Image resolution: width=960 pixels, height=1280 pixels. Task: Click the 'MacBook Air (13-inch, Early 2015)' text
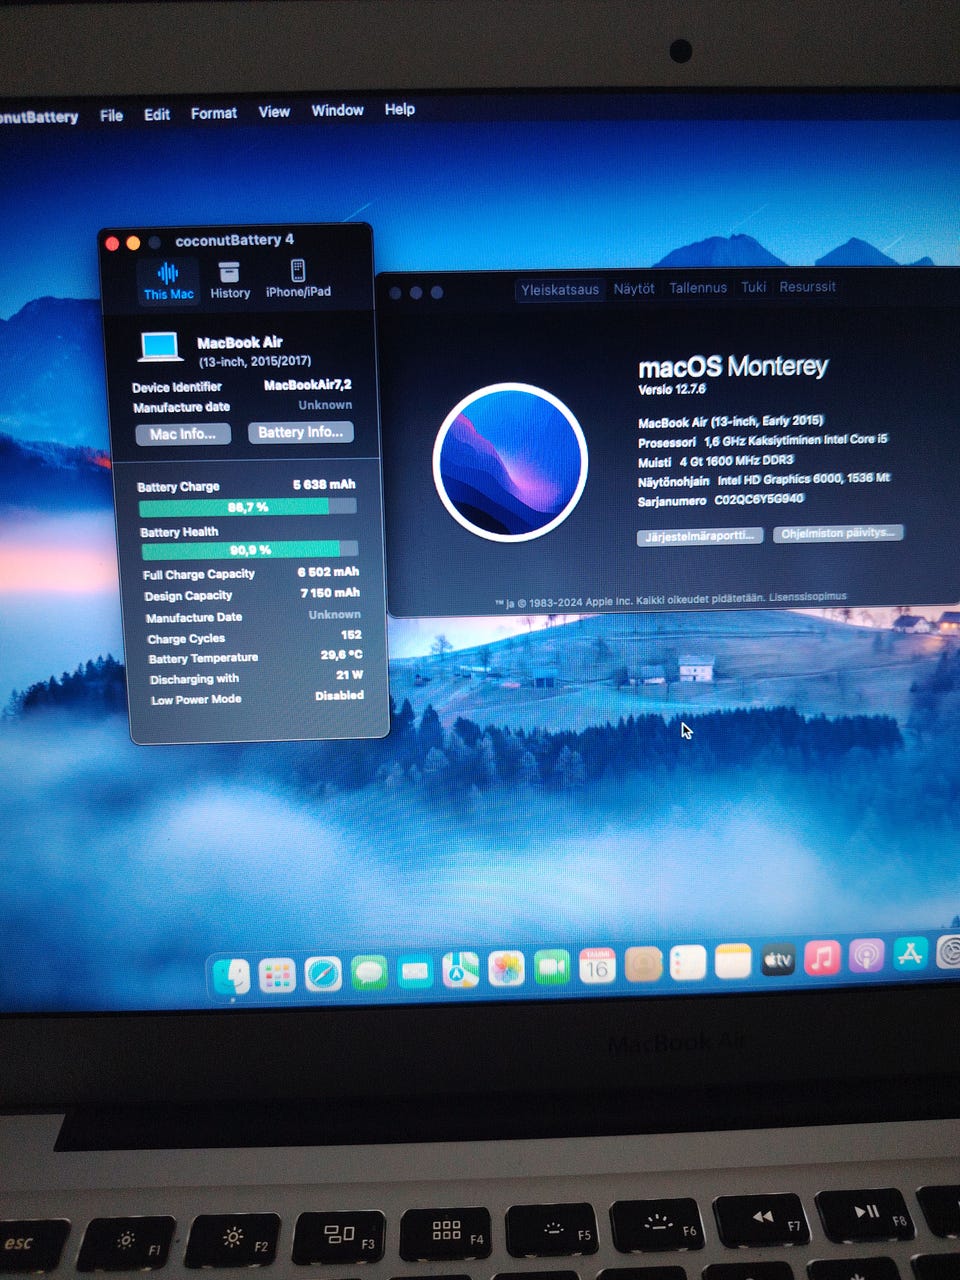point(731,422)
